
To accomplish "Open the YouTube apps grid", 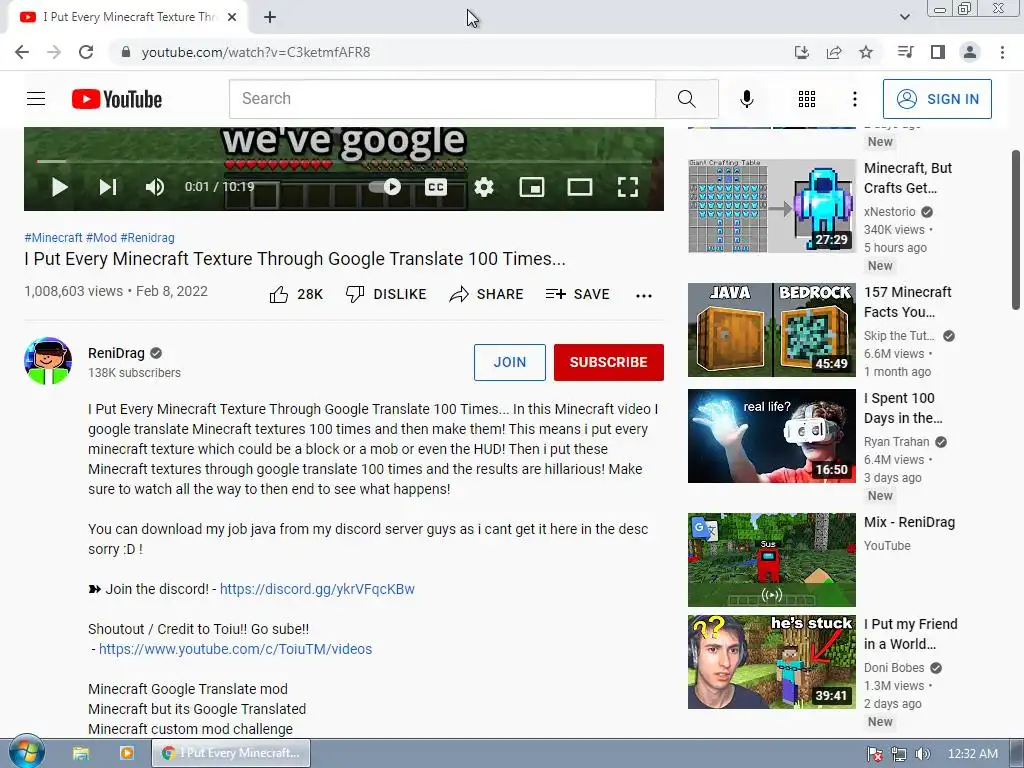I will coord(807,99).
